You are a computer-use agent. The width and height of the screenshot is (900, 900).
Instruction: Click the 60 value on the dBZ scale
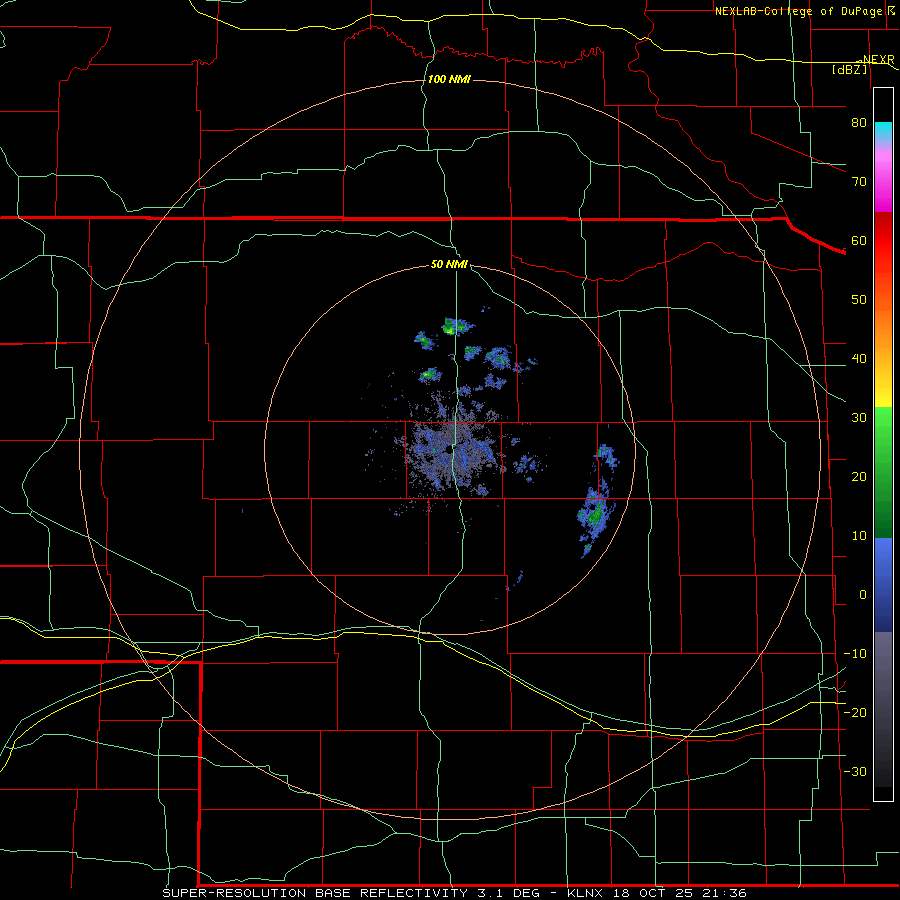click(x=859, y=240)
